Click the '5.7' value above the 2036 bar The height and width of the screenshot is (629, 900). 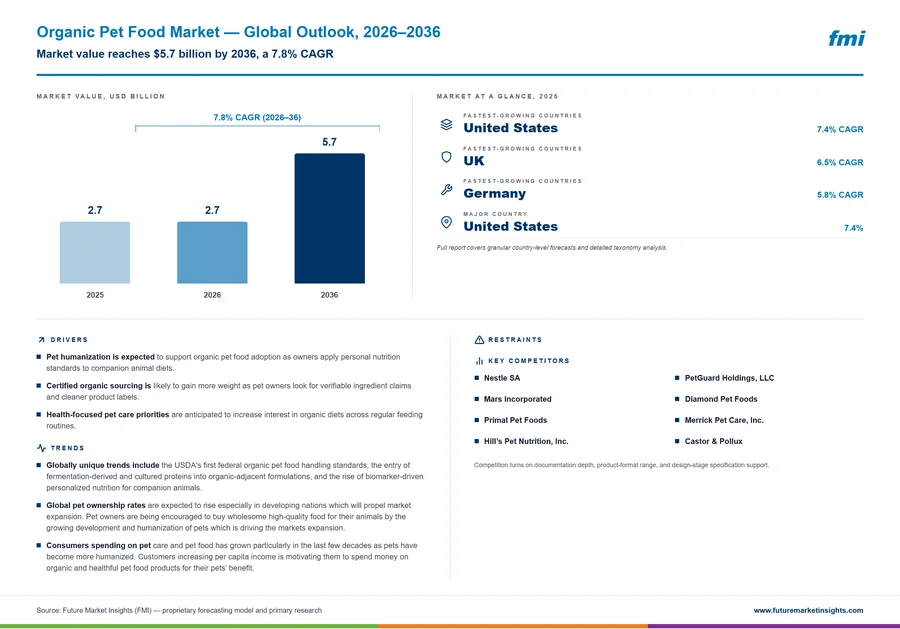329,142
